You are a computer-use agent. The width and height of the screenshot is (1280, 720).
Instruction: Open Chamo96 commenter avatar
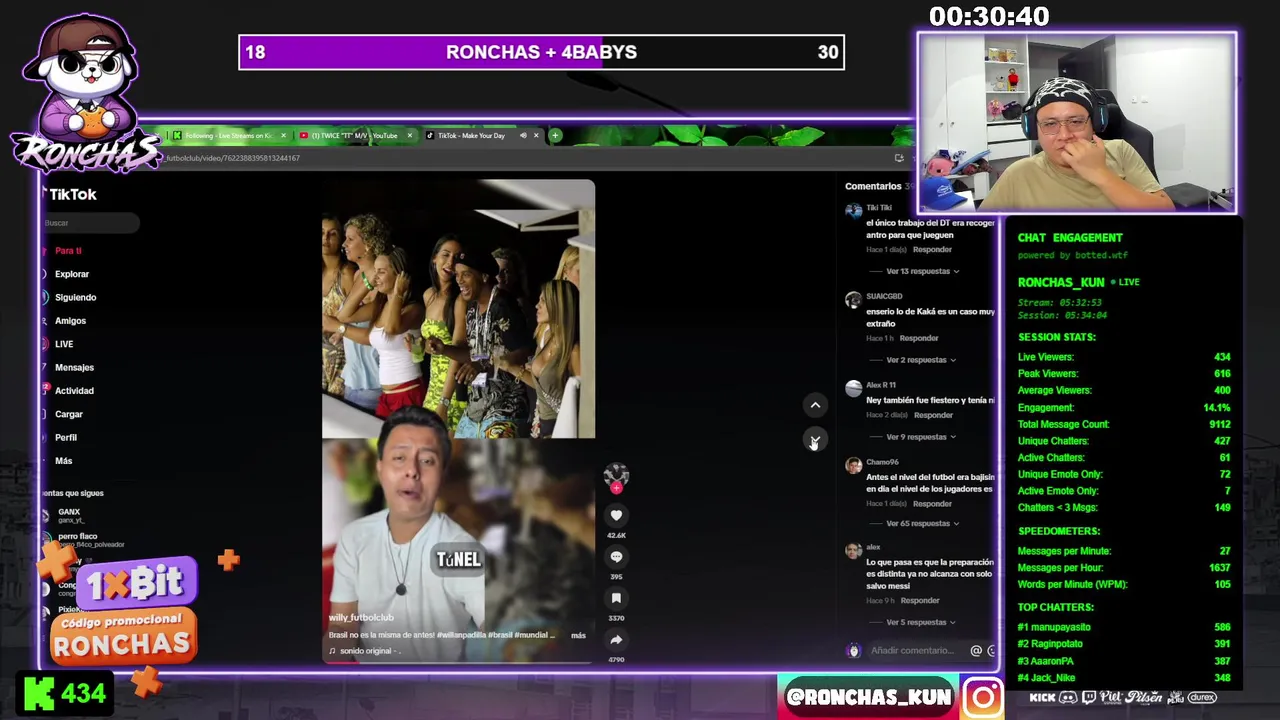853,466
